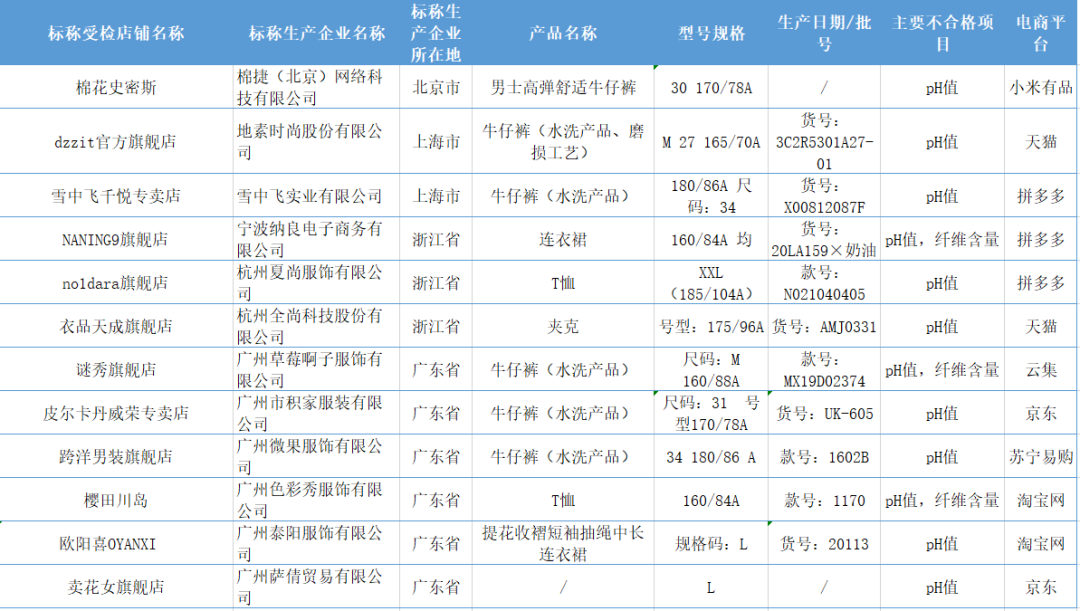Click shop cell 樱田川岛
Viewport: 1080px width, 611px height.
click(116, 500)
